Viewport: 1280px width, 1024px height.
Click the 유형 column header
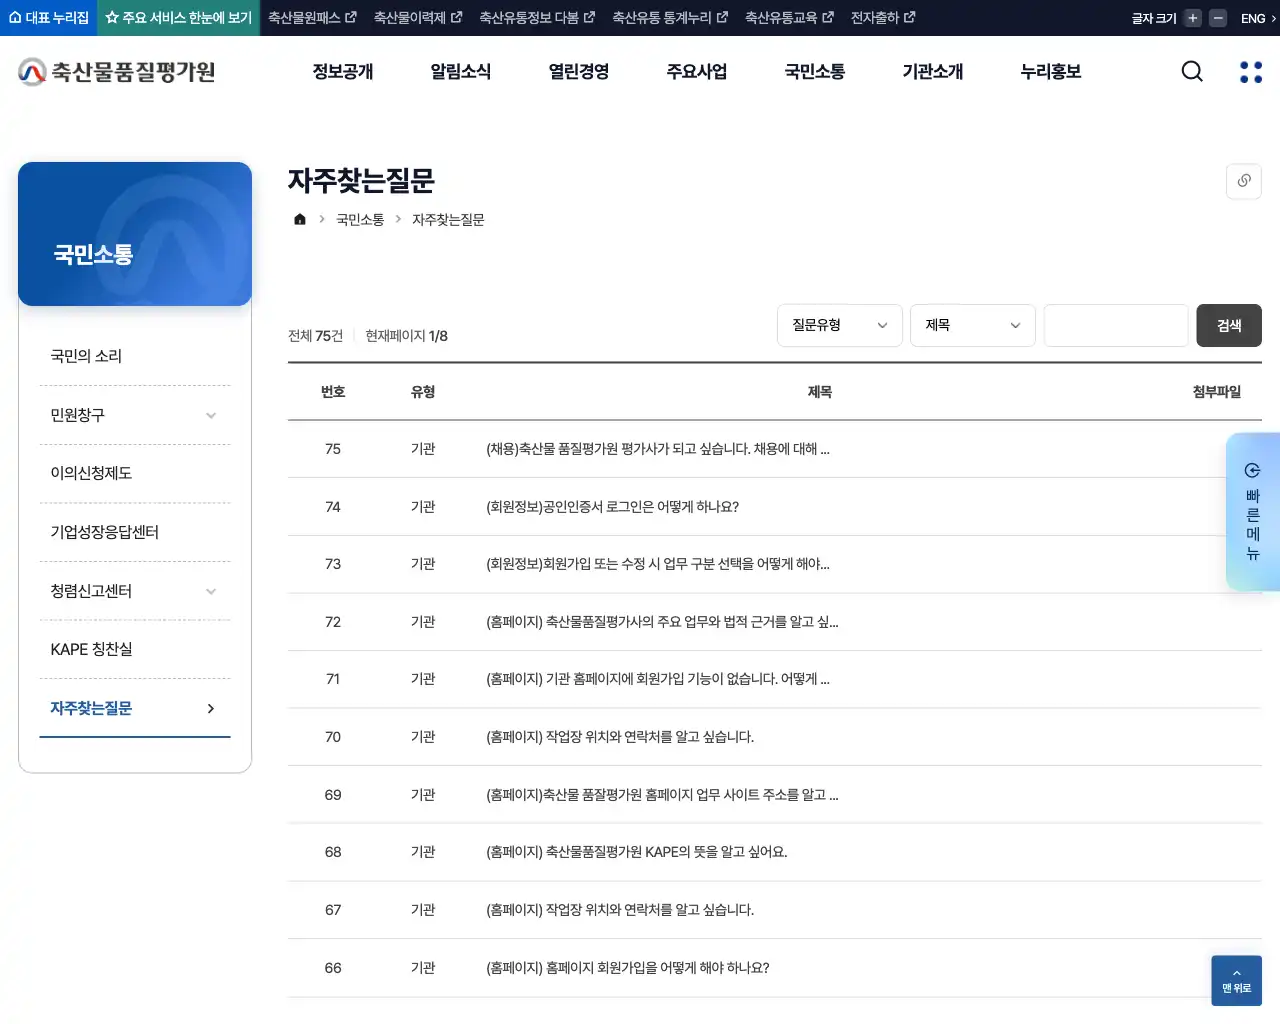click(x=423, y=392)
